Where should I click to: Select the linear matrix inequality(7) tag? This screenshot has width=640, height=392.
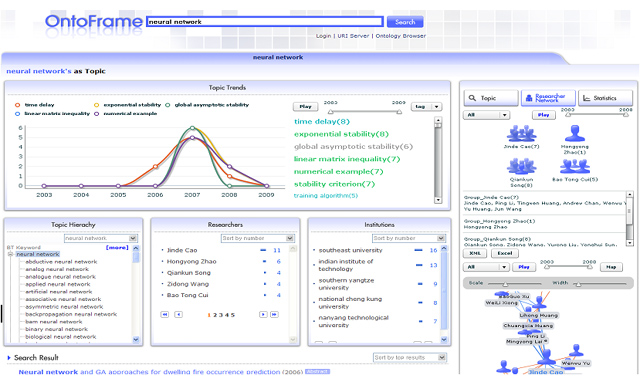point(347,159)
